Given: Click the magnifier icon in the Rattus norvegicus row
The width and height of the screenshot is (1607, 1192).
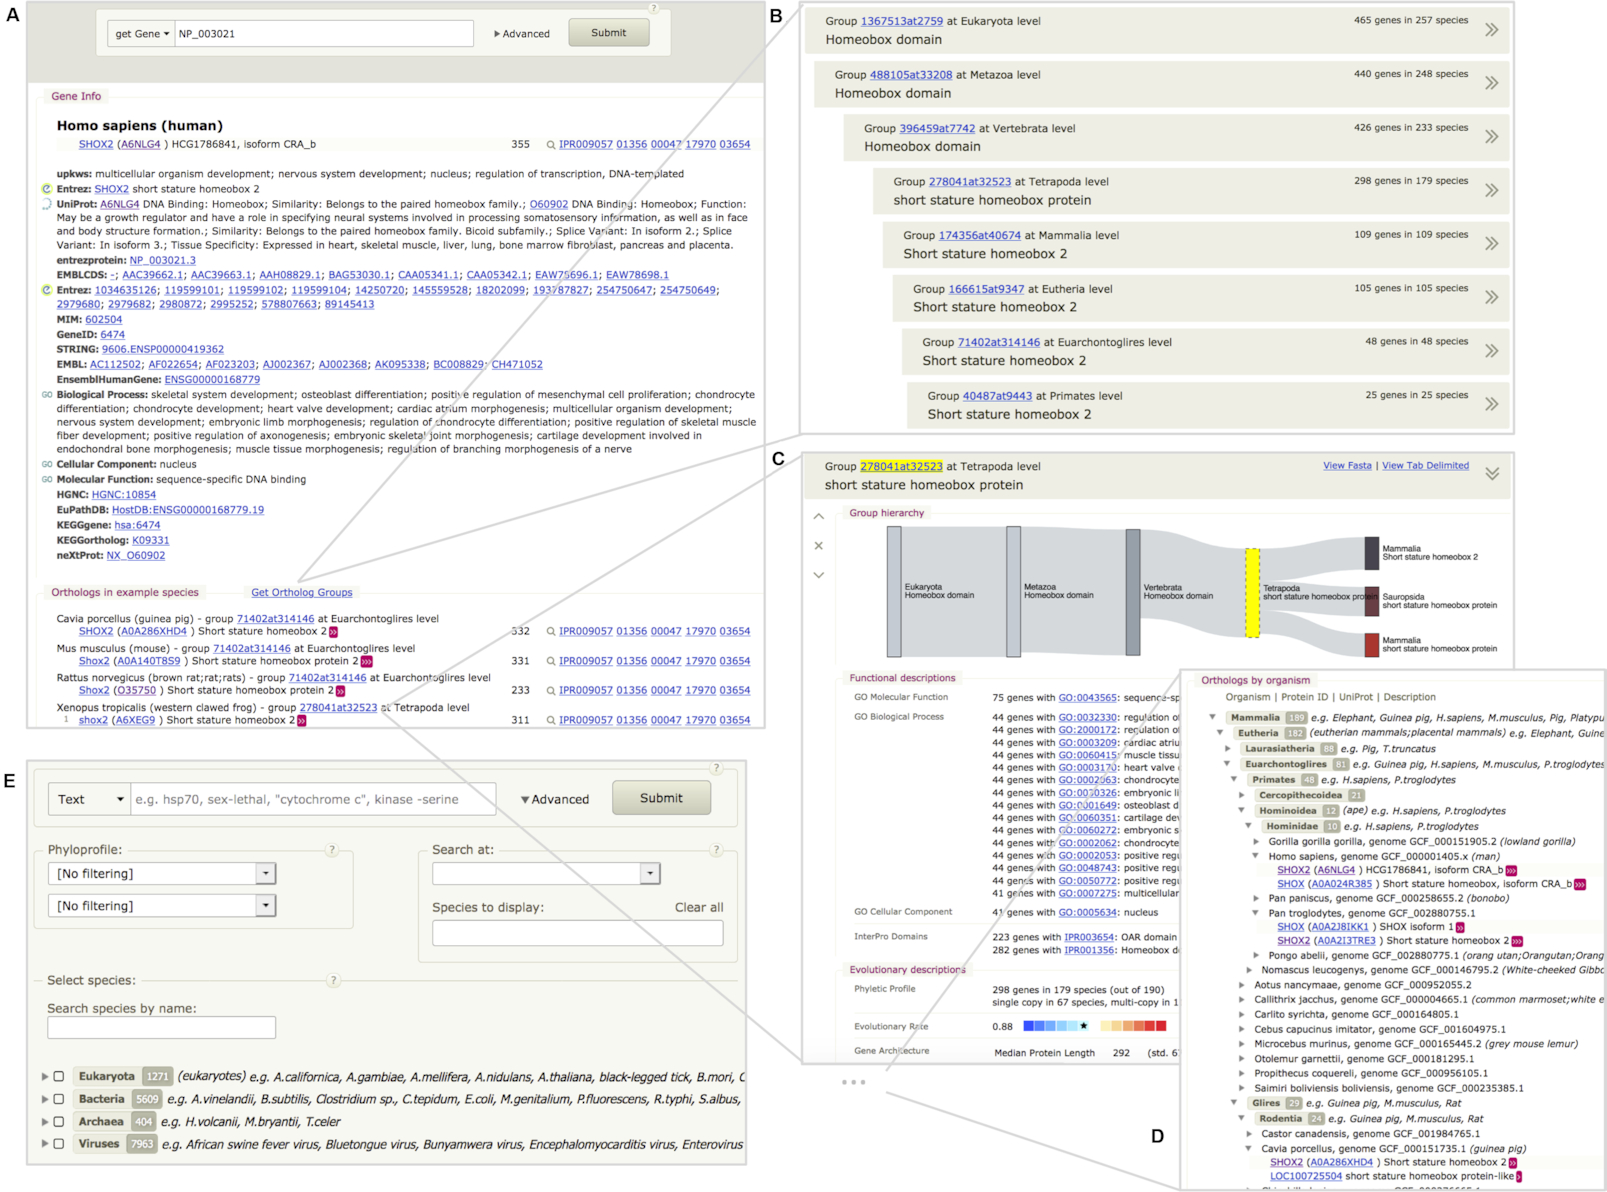Looking at the screenshot, I should (550, 691).
